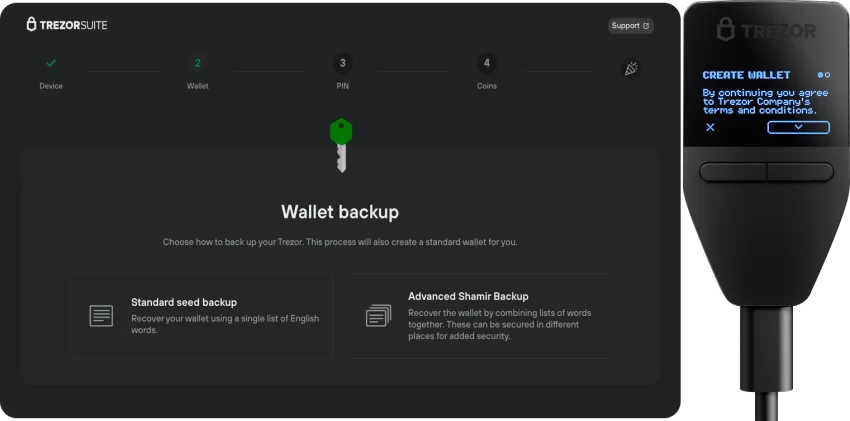Choose the Standard seed backup title
850x421 pixels.
point(184,301)
